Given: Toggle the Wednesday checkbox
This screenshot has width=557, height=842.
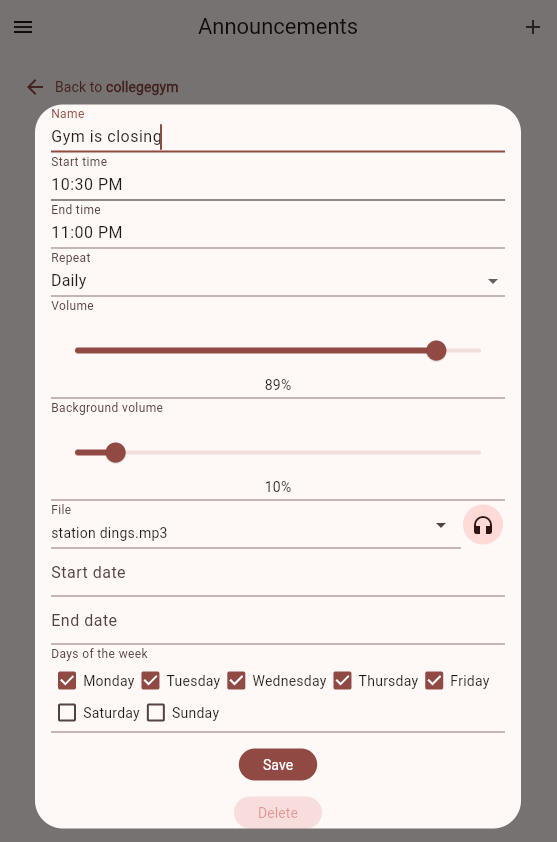Looking at the screenshot, I should [236, 680].
